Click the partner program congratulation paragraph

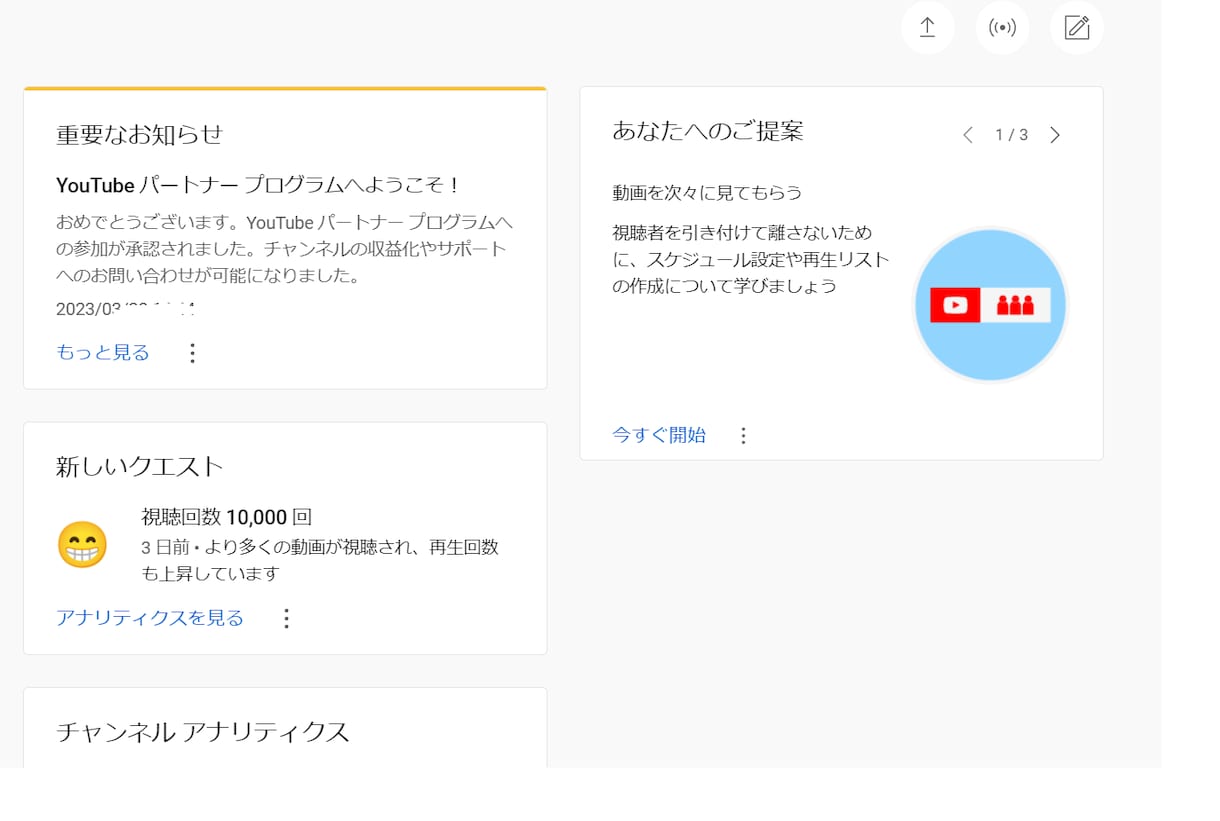coord(285,248)
